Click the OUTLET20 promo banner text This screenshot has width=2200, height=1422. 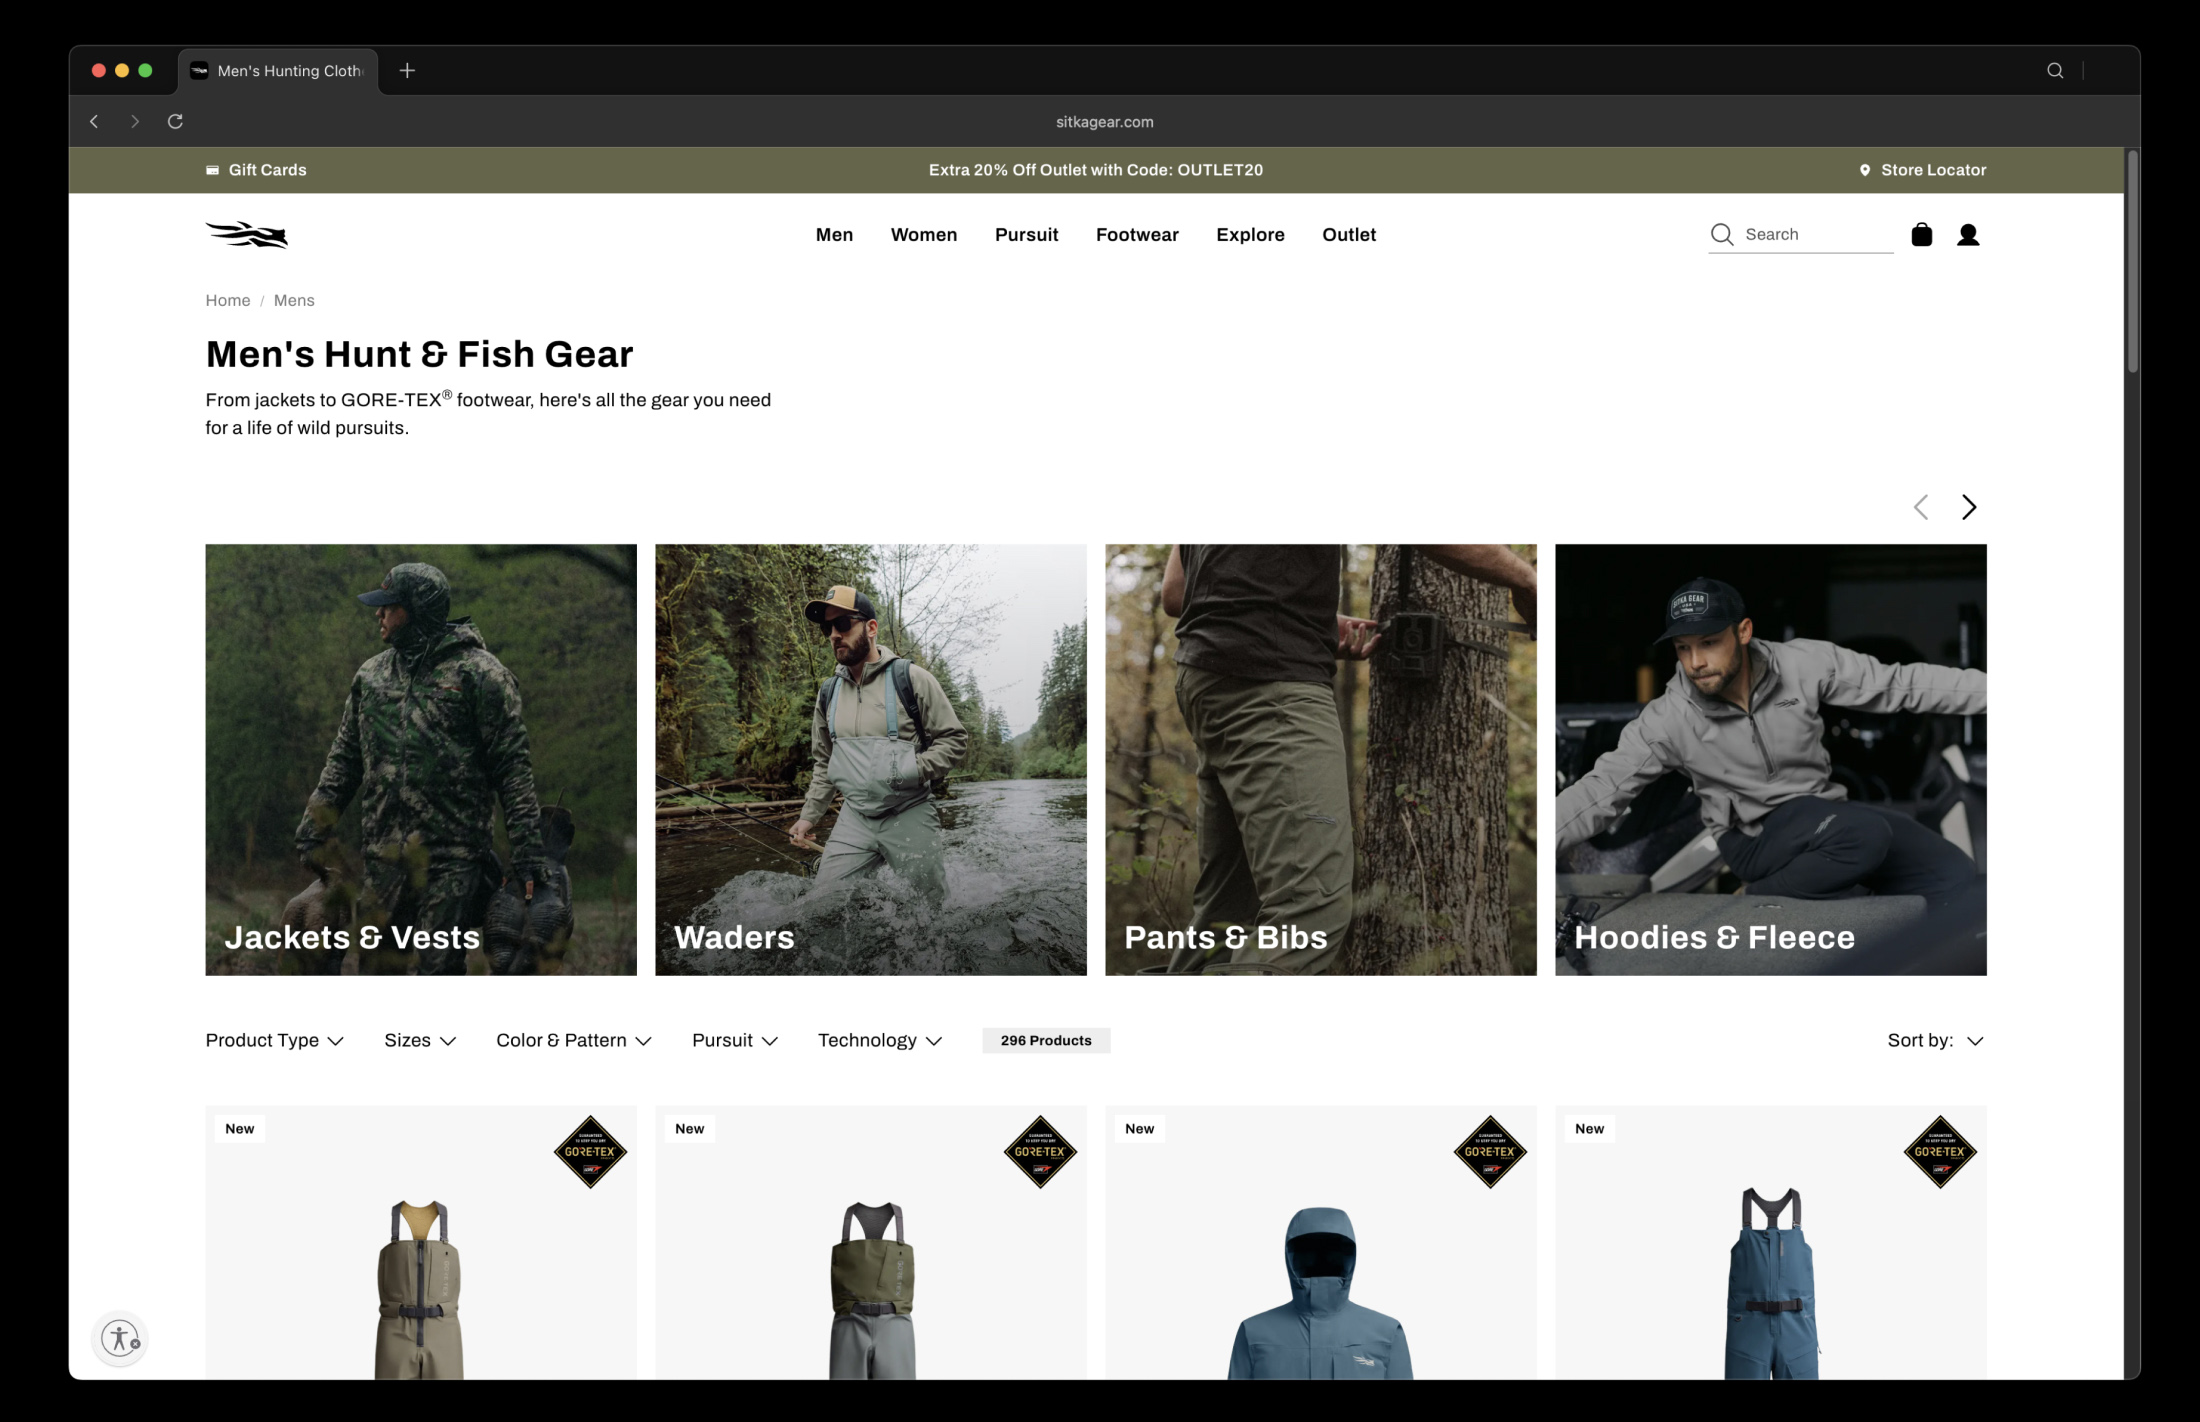[x=1096, y=170]
